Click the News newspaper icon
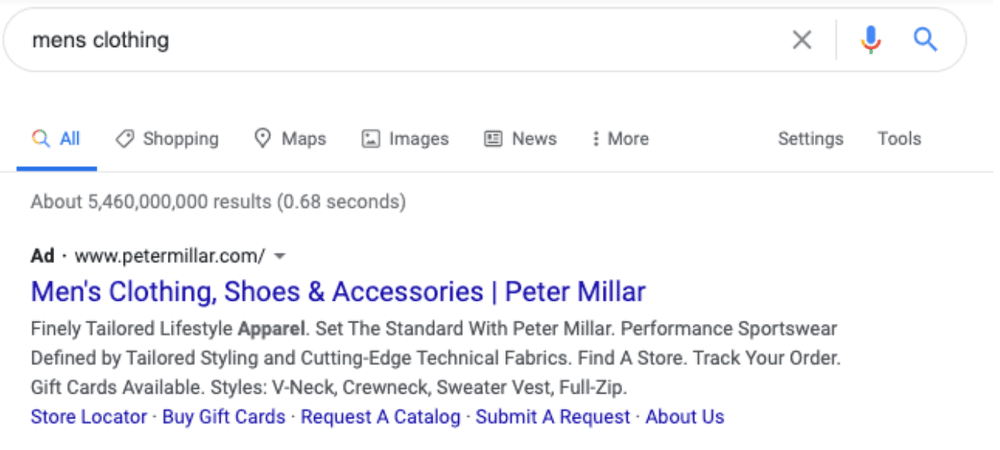 [493, 138]
